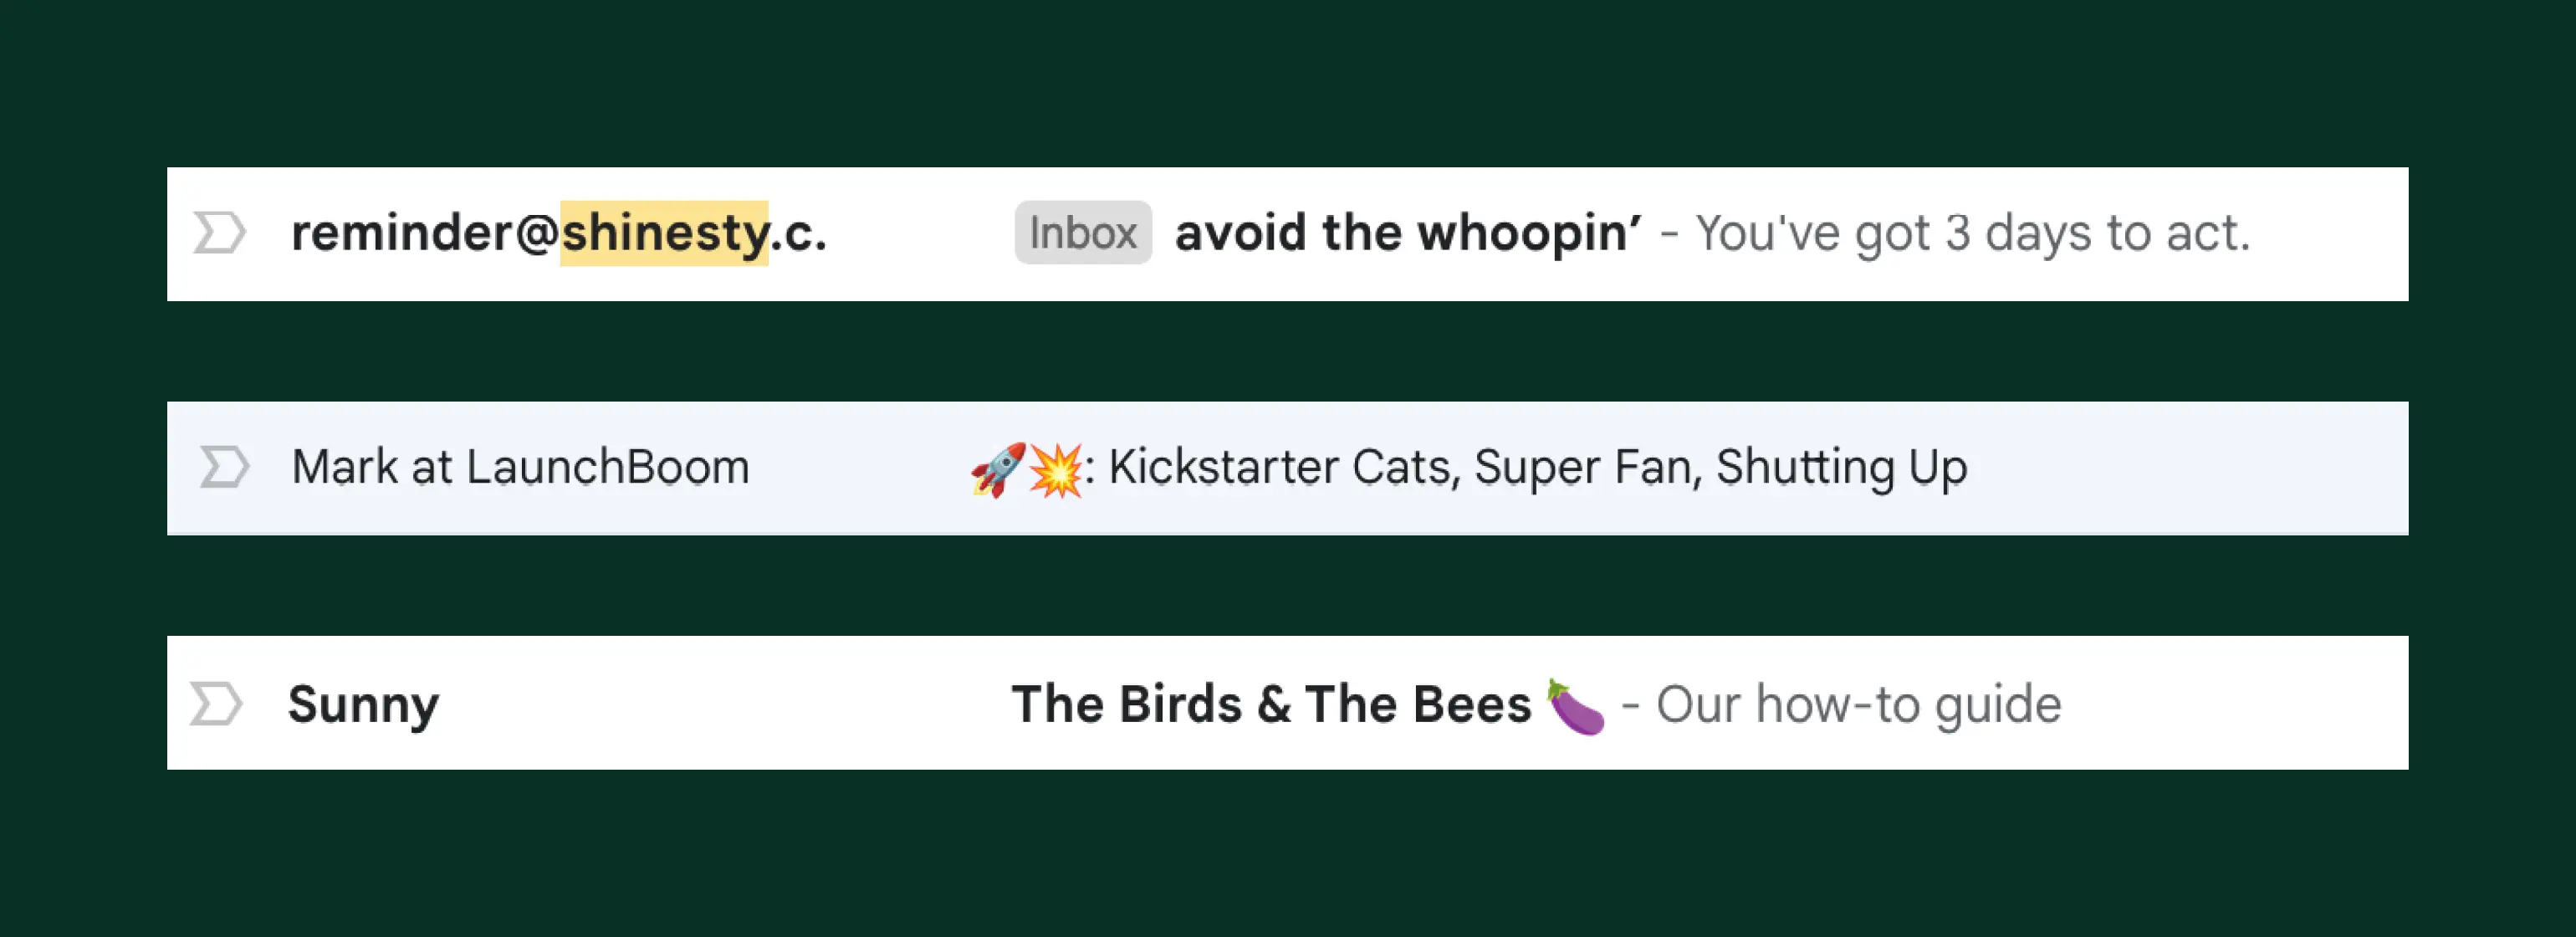
Task: Click the words 'Super Fan' in the subject
Action: (x=1586, y=467)
